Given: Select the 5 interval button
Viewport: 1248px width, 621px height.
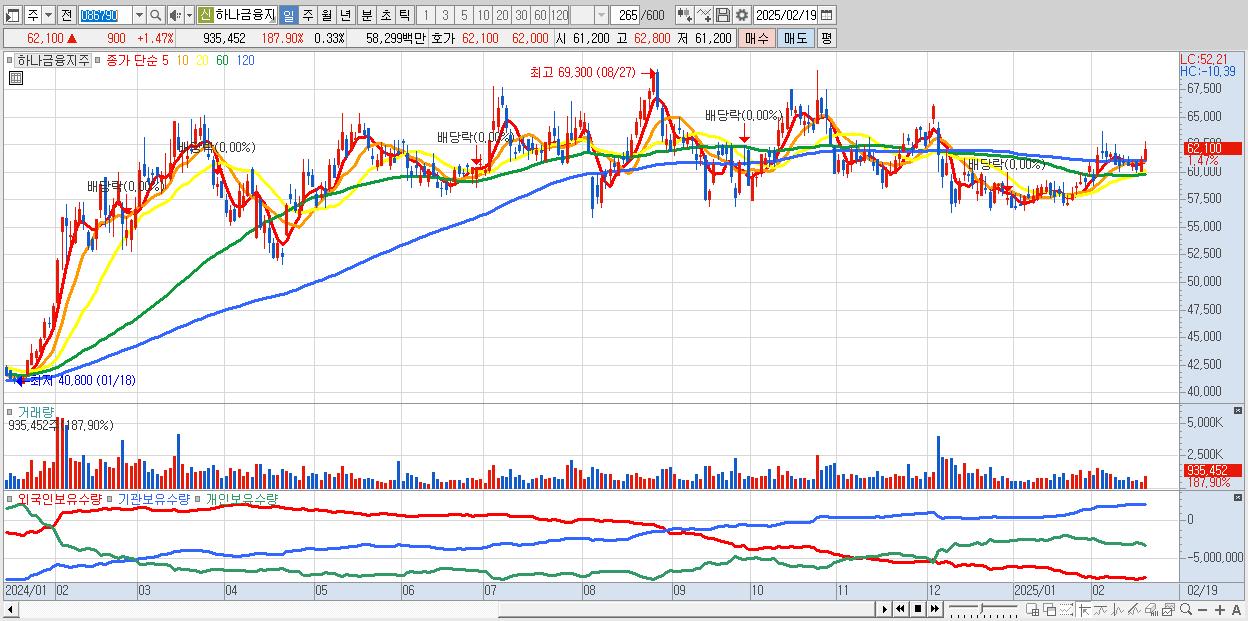Looking at the screenshot, I should tap(464, 15).
